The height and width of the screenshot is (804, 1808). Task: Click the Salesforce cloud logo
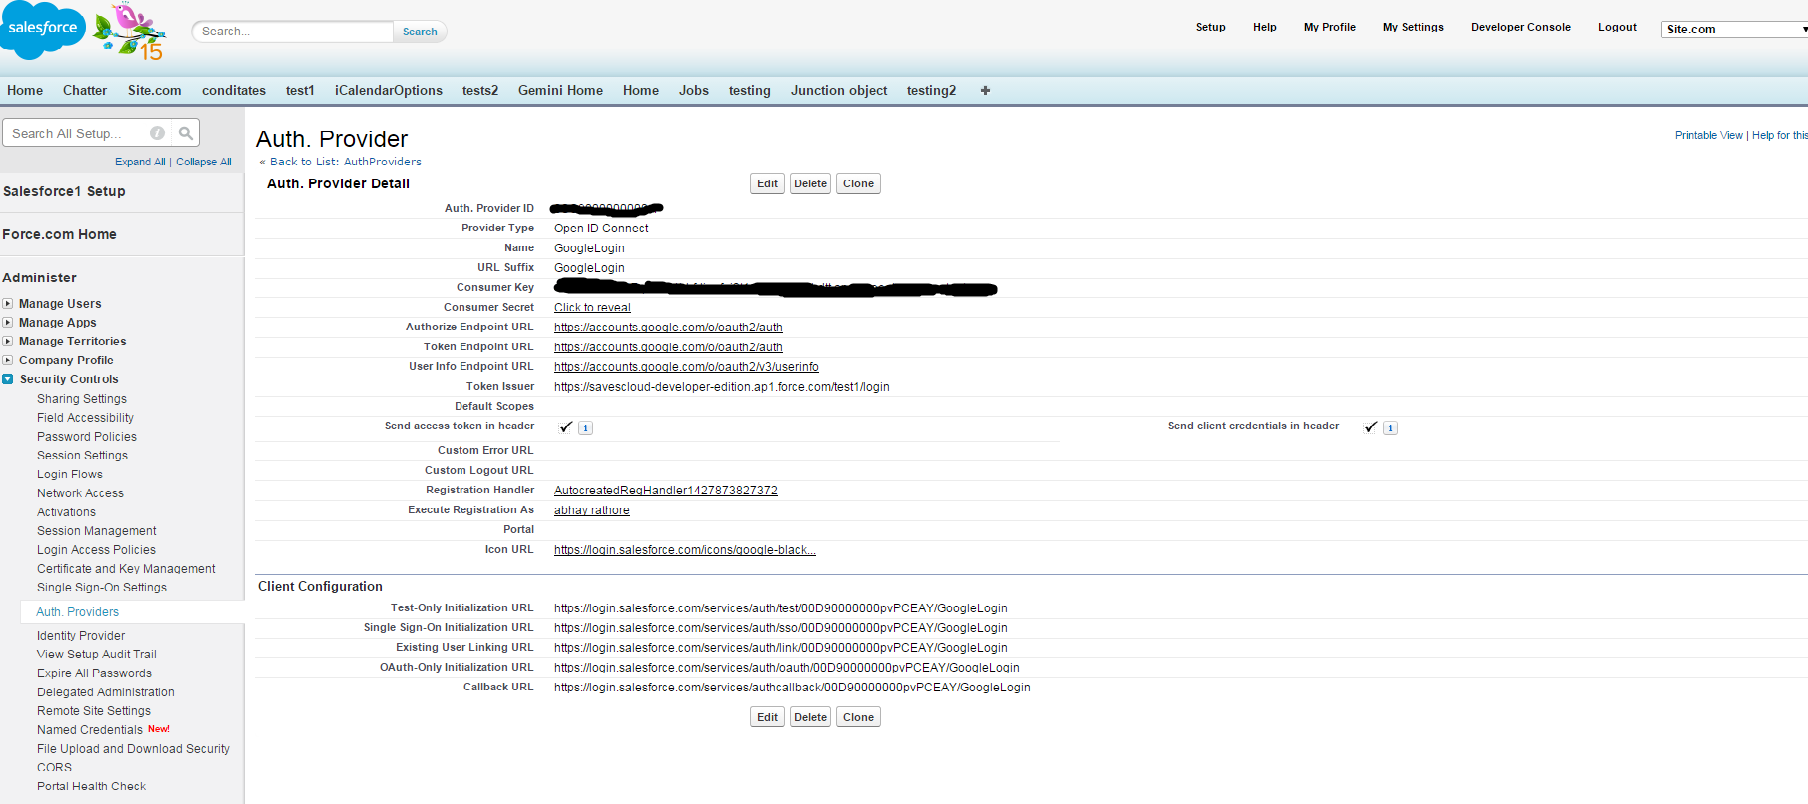(x=43, y=29)
